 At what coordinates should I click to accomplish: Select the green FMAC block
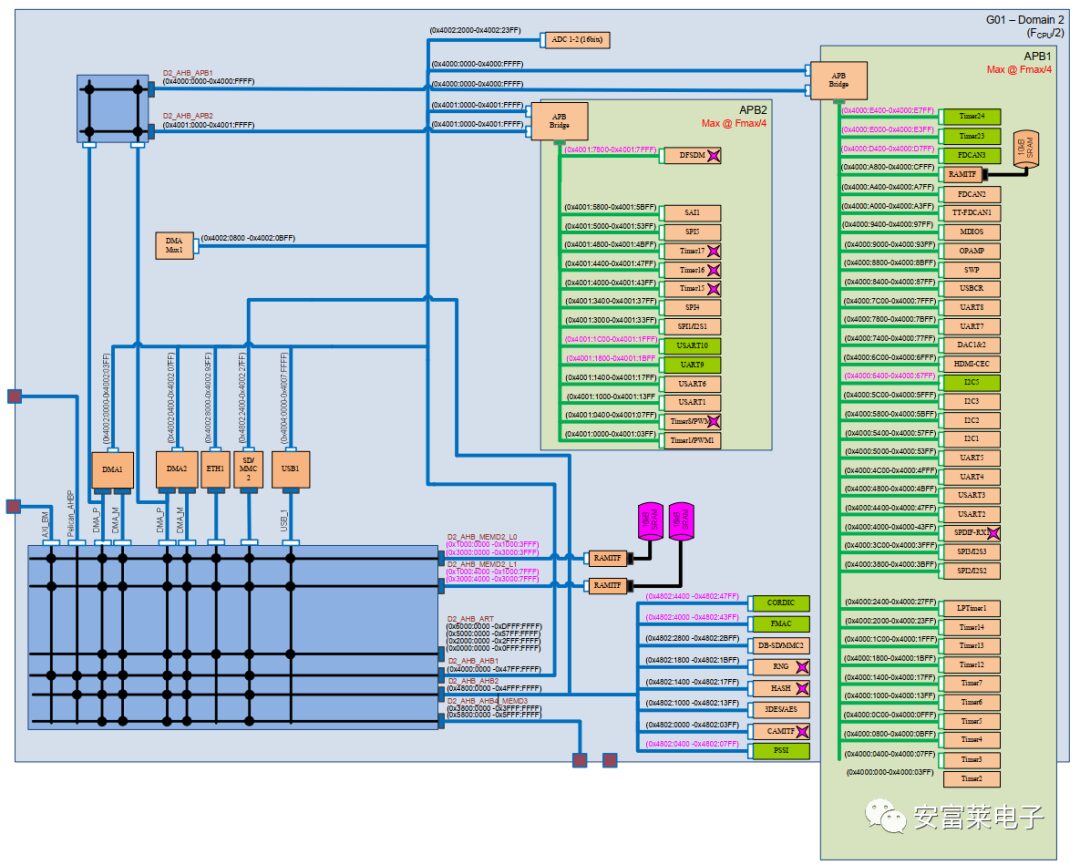pos(780,625)
